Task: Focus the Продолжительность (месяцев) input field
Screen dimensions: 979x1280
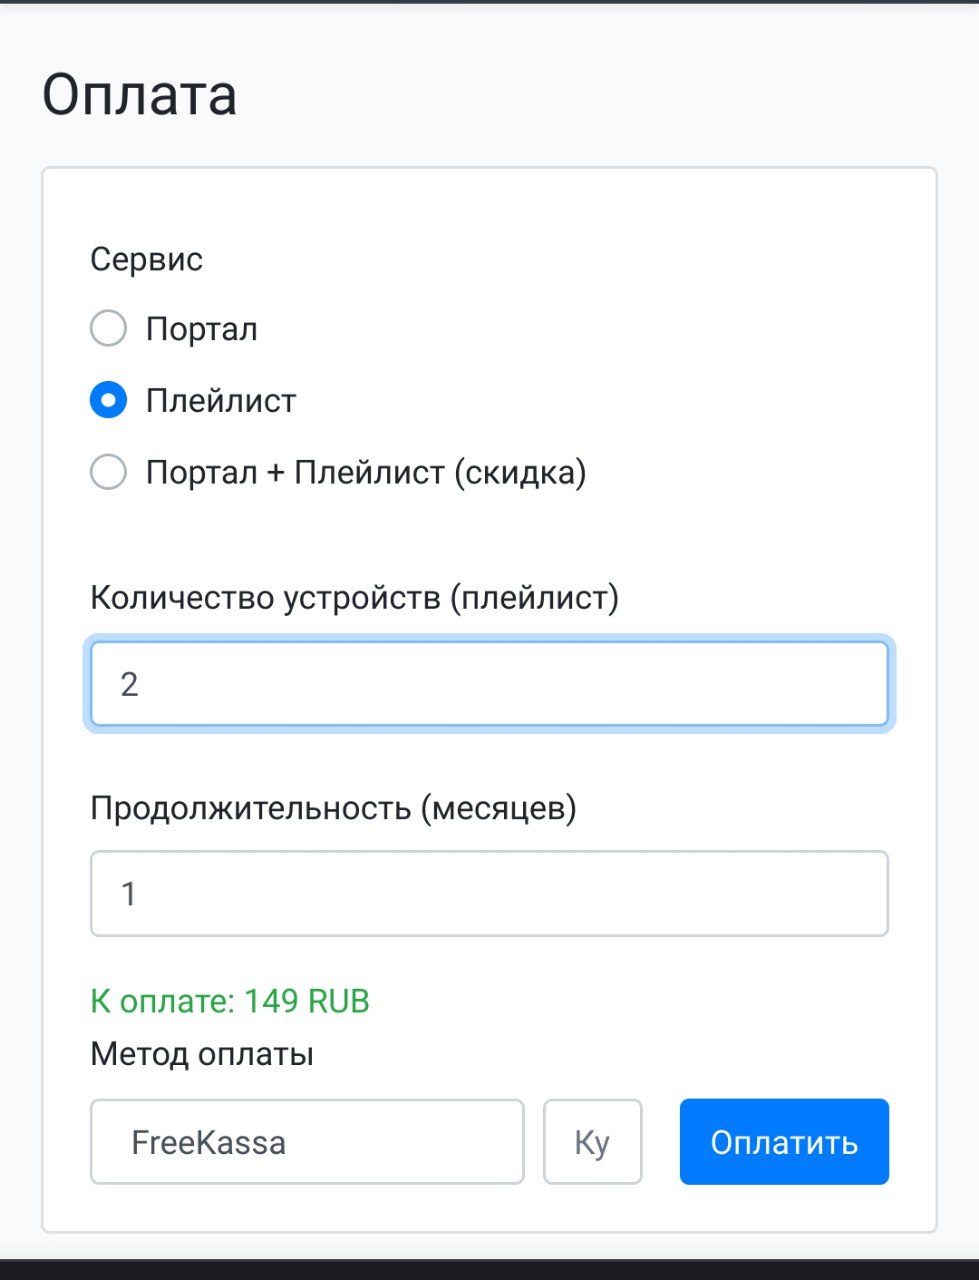Action: (x=489, y=893)
